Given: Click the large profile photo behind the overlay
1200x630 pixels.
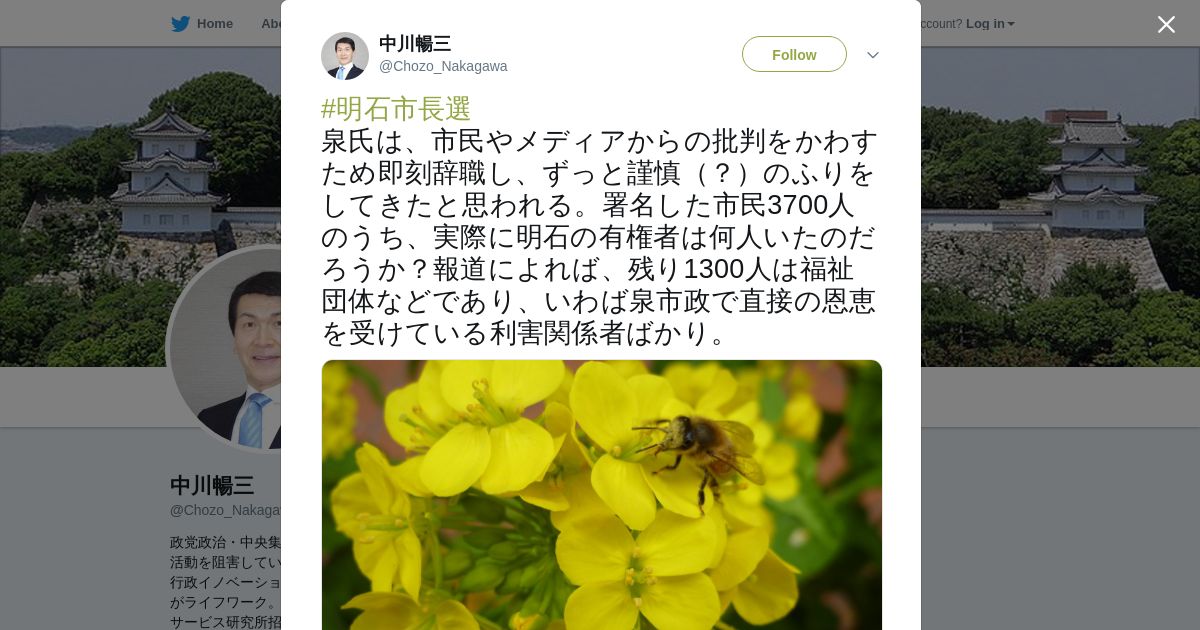Looking at the screenshot, I should pos(227,348).
